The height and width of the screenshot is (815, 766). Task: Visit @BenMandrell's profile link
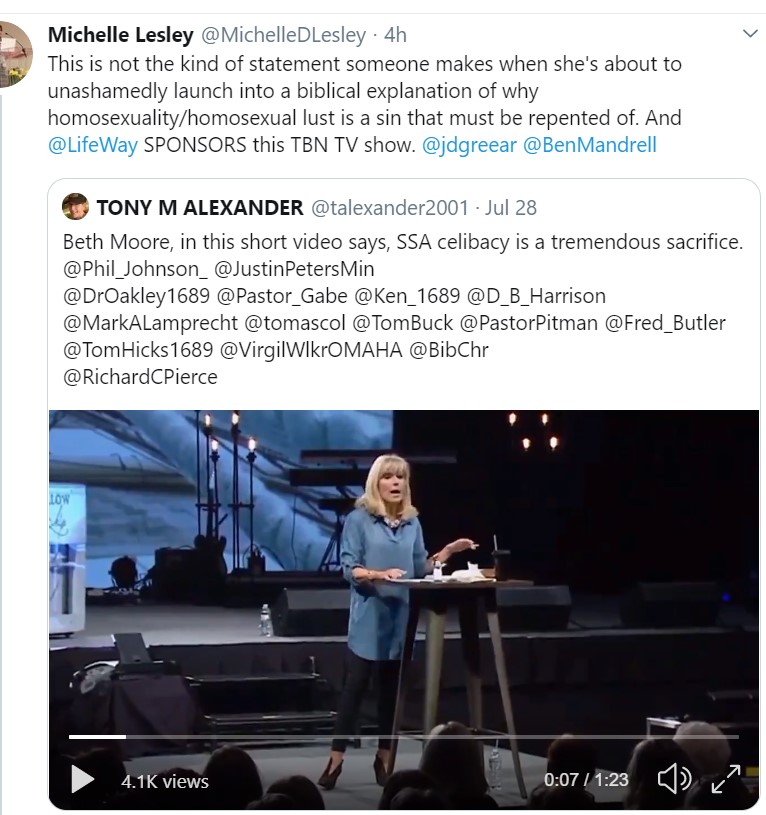[x=590, y=145]
